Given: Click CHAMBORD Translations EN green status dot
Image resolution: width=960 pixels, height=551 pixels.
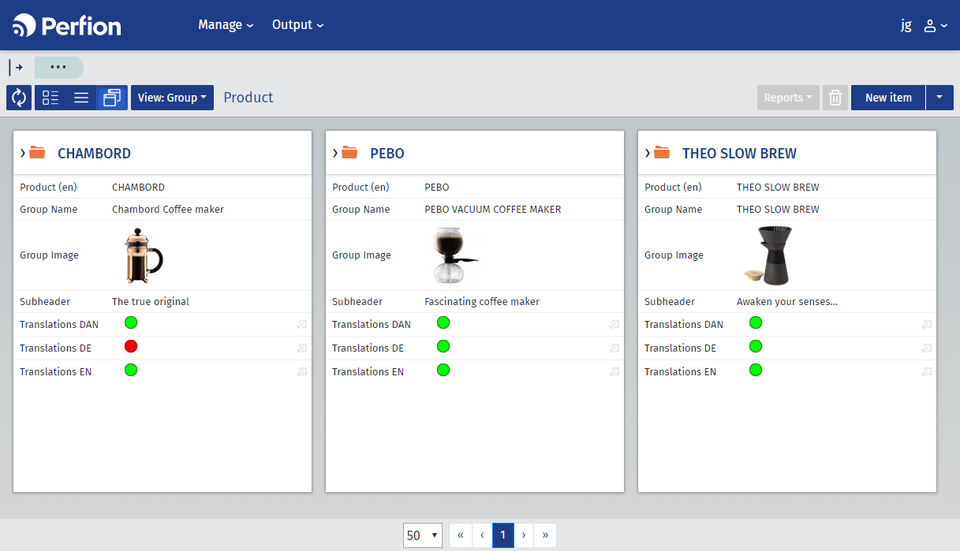Looking at the screenshot, I should click(x=131, y=370).
